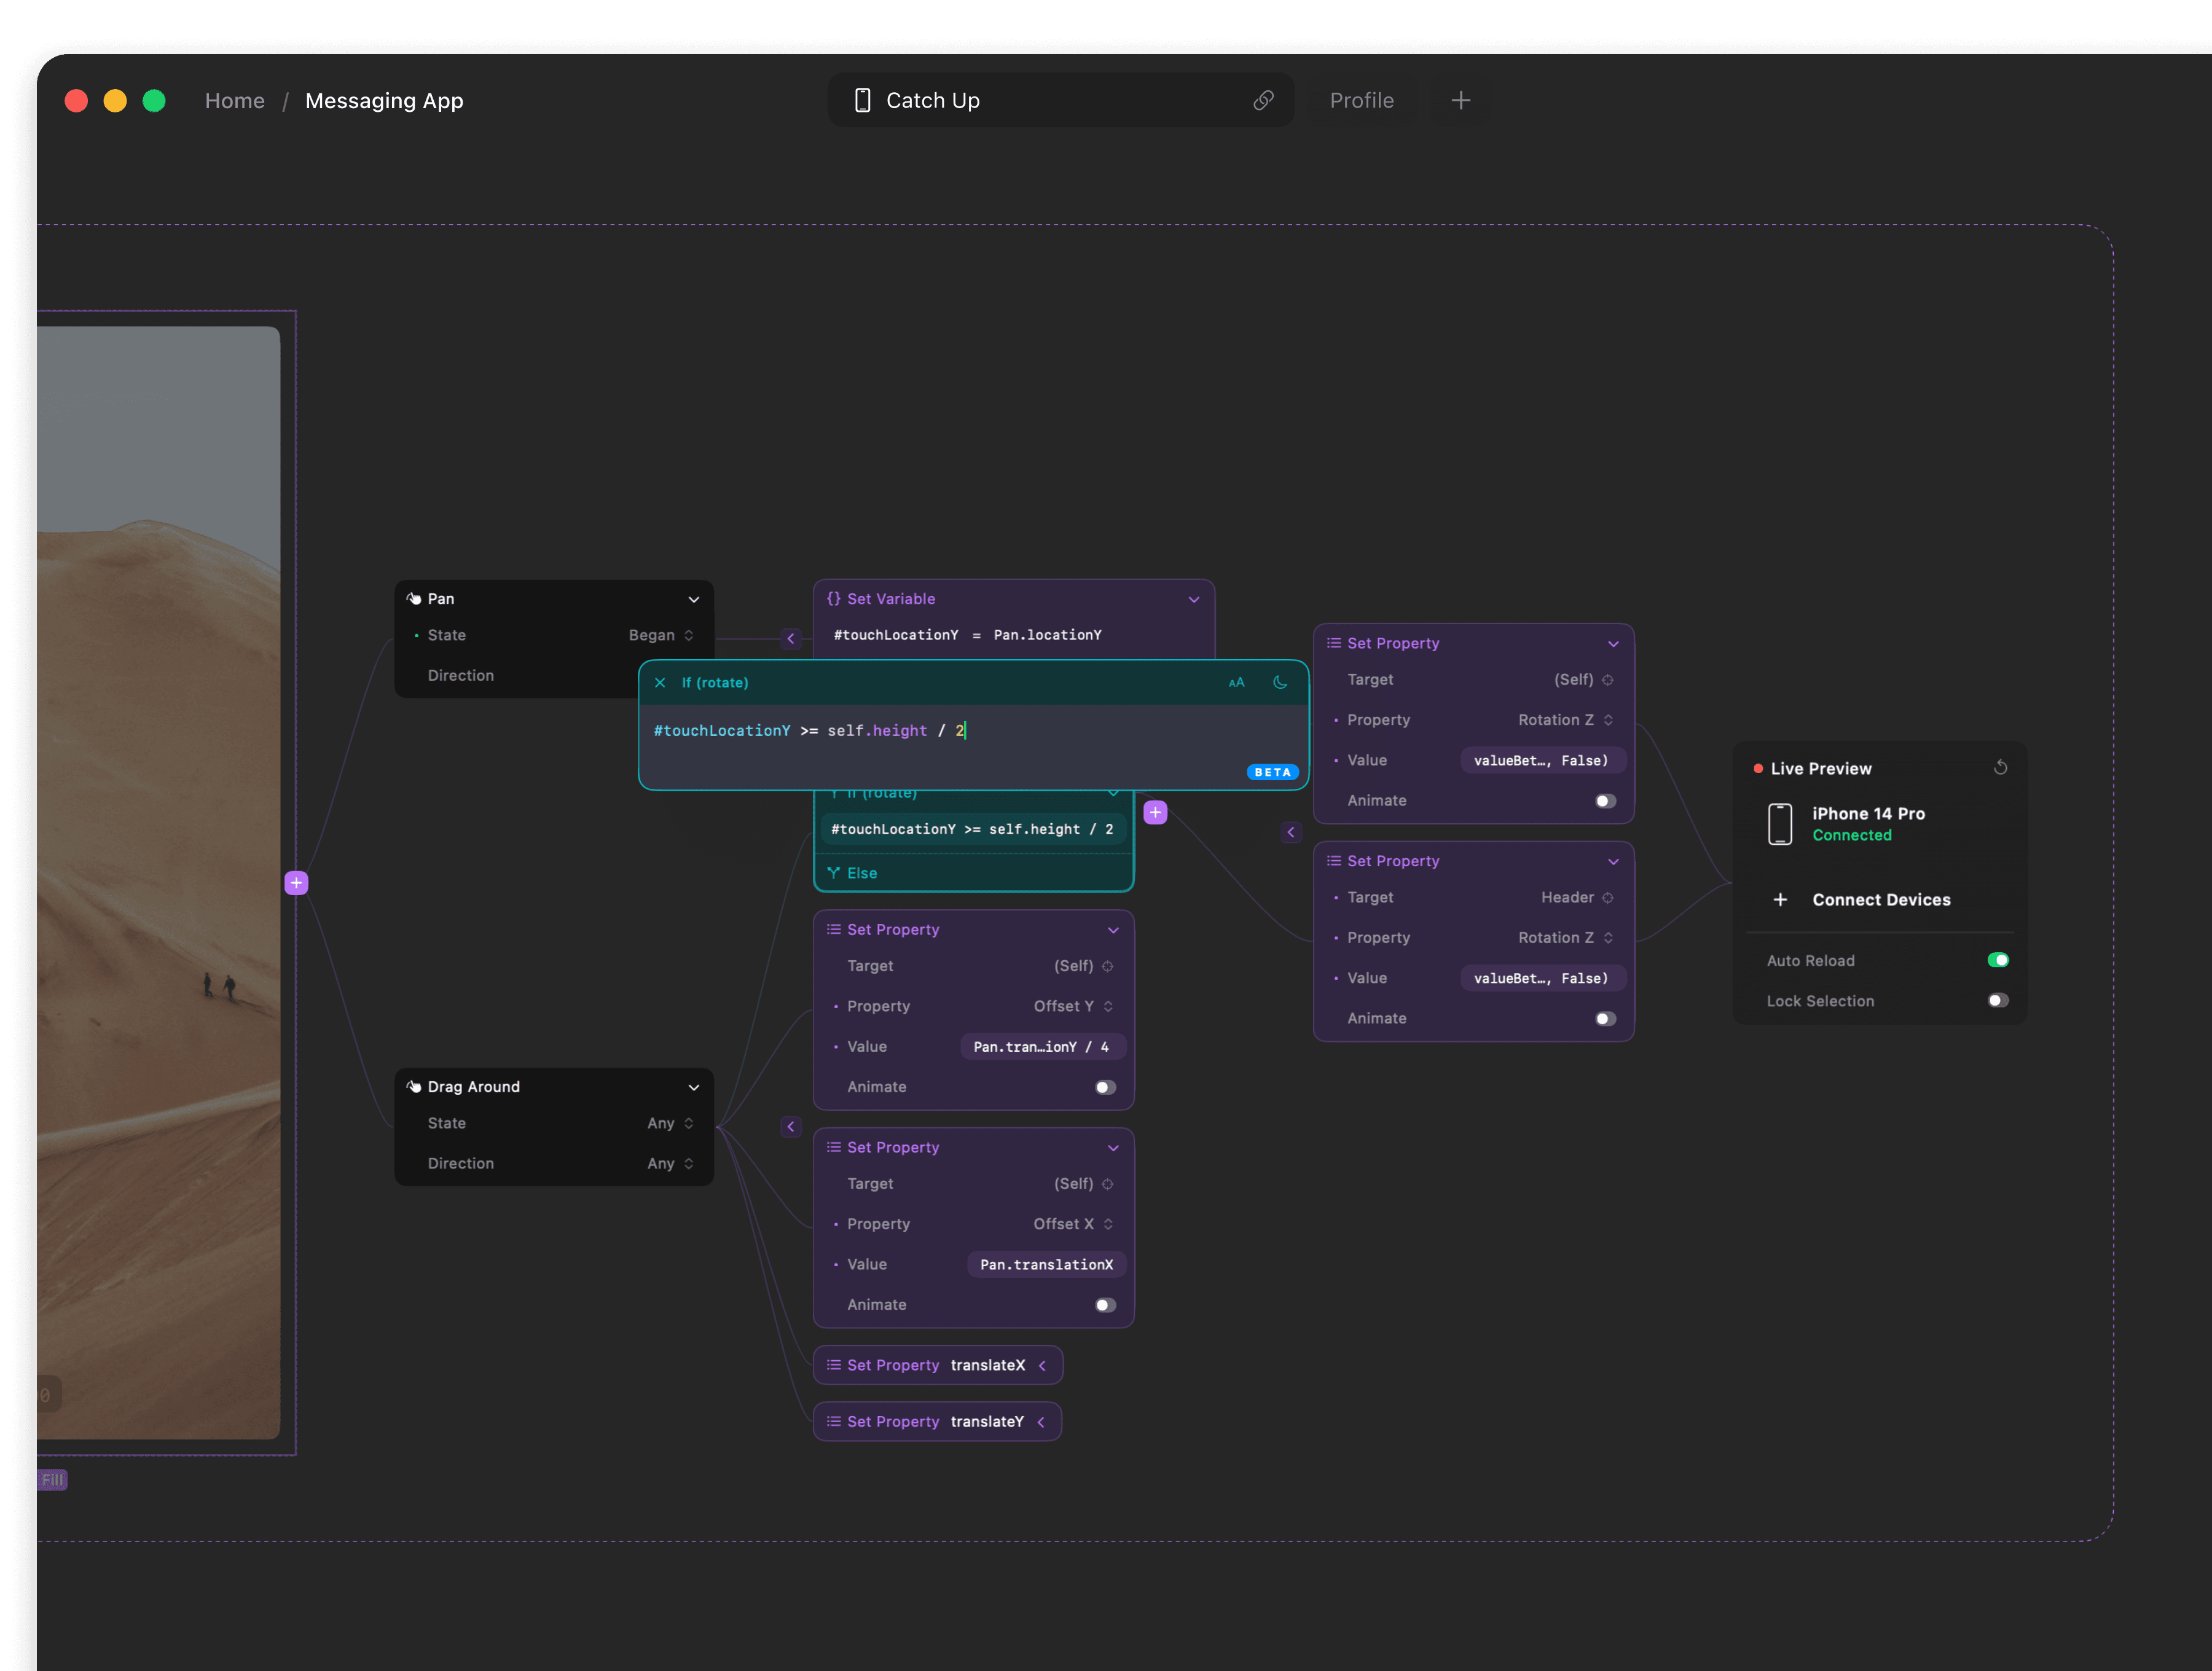Toggle Animate in Offset X node
Viewport: 2212px width, 1671px height.
1105,1304
